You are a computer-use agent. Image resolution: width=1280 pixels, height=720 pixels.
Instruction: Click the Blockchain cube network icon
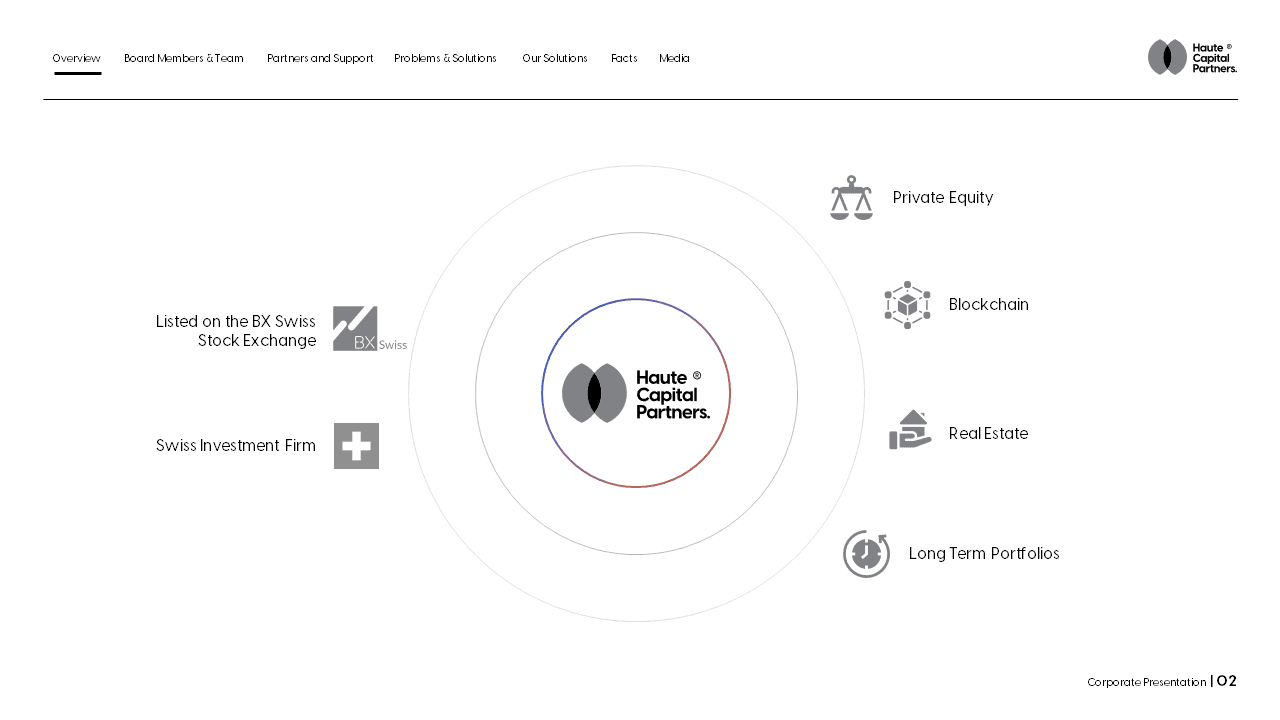click(x=907, y=305)
